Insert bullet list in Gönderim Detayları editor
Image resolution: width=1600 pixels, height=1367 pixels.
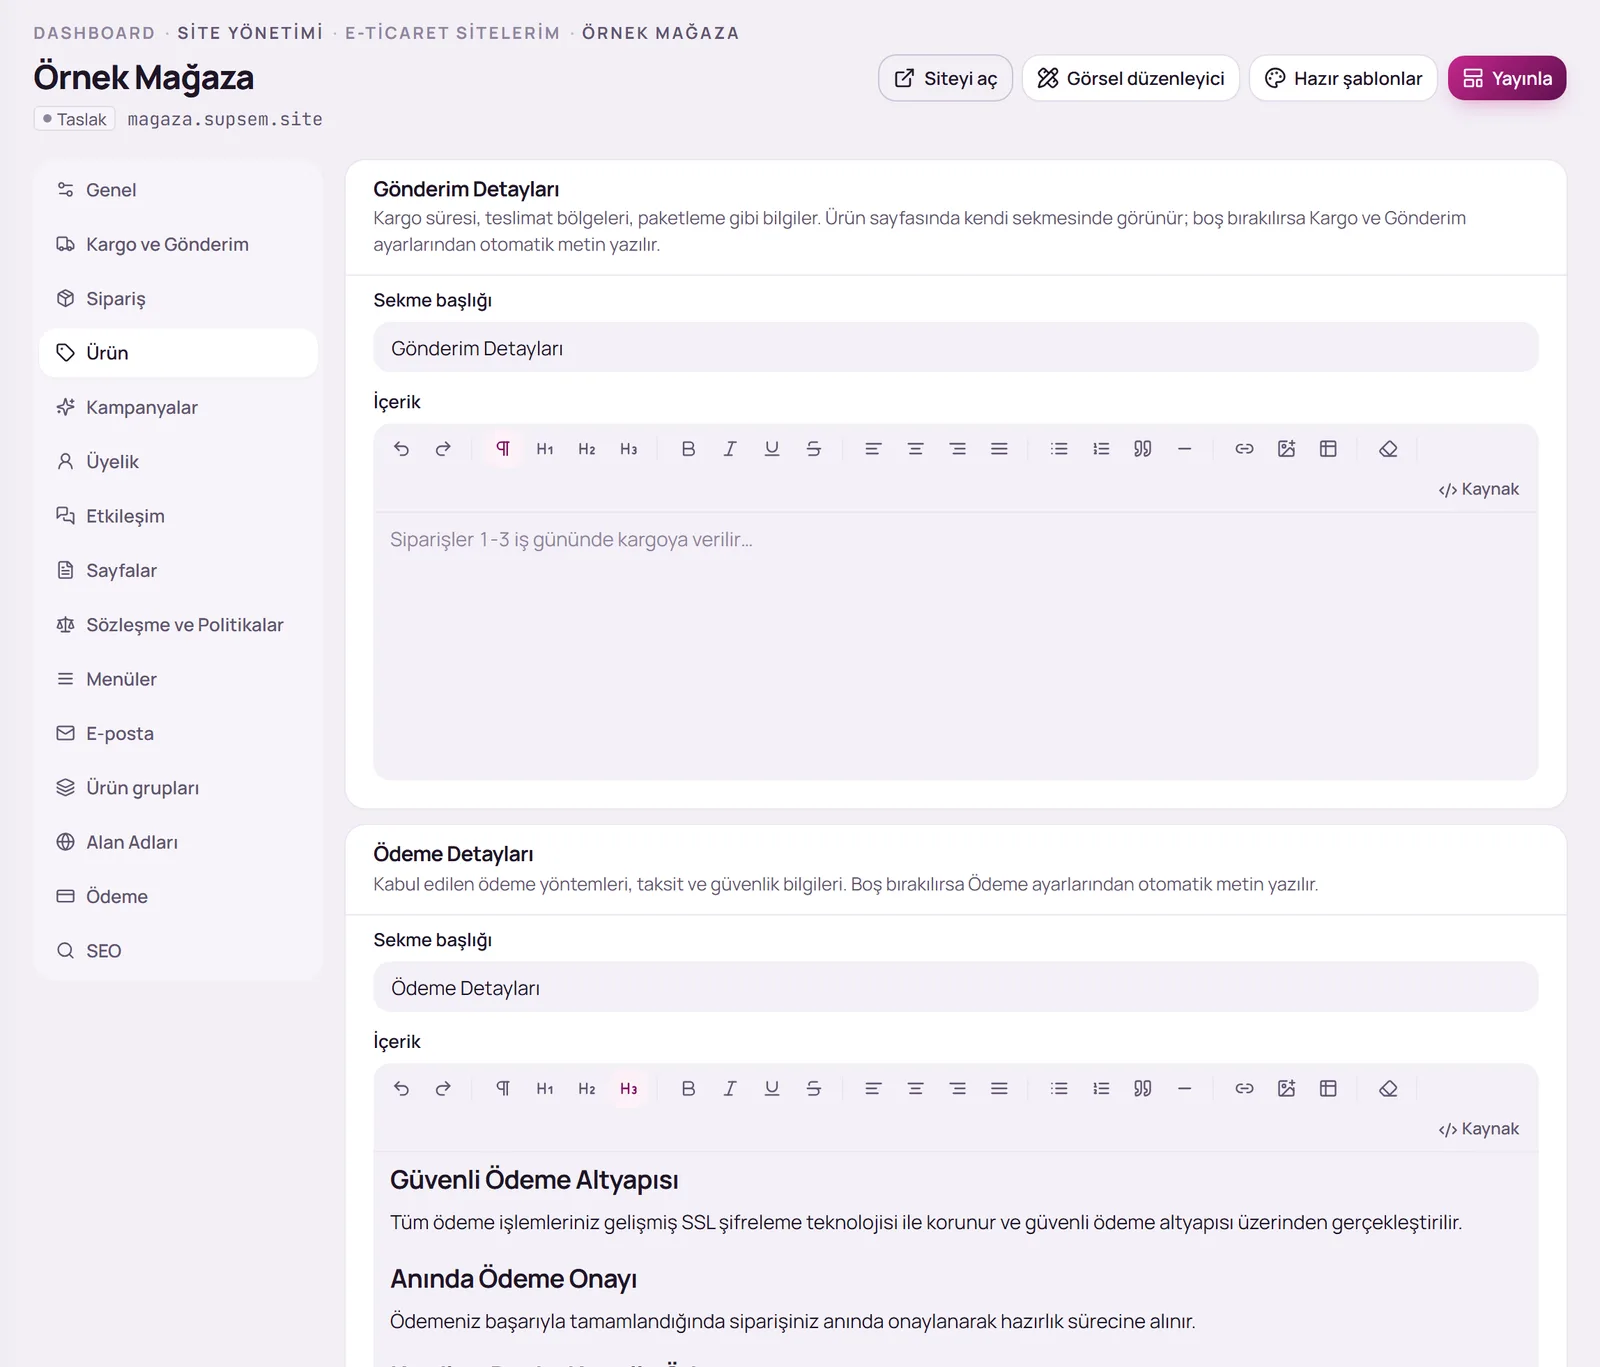1059,449
